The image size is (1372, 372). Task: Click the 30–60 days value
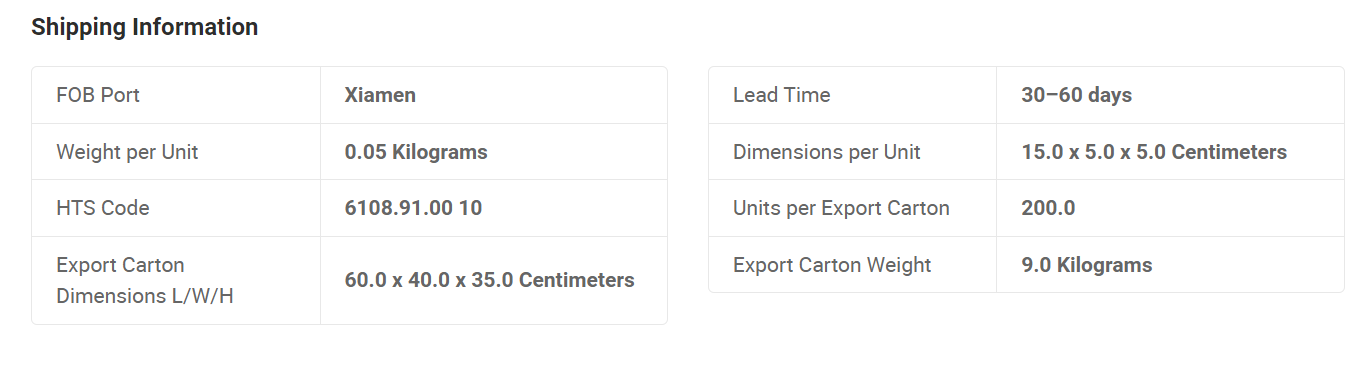point(1077,95)
